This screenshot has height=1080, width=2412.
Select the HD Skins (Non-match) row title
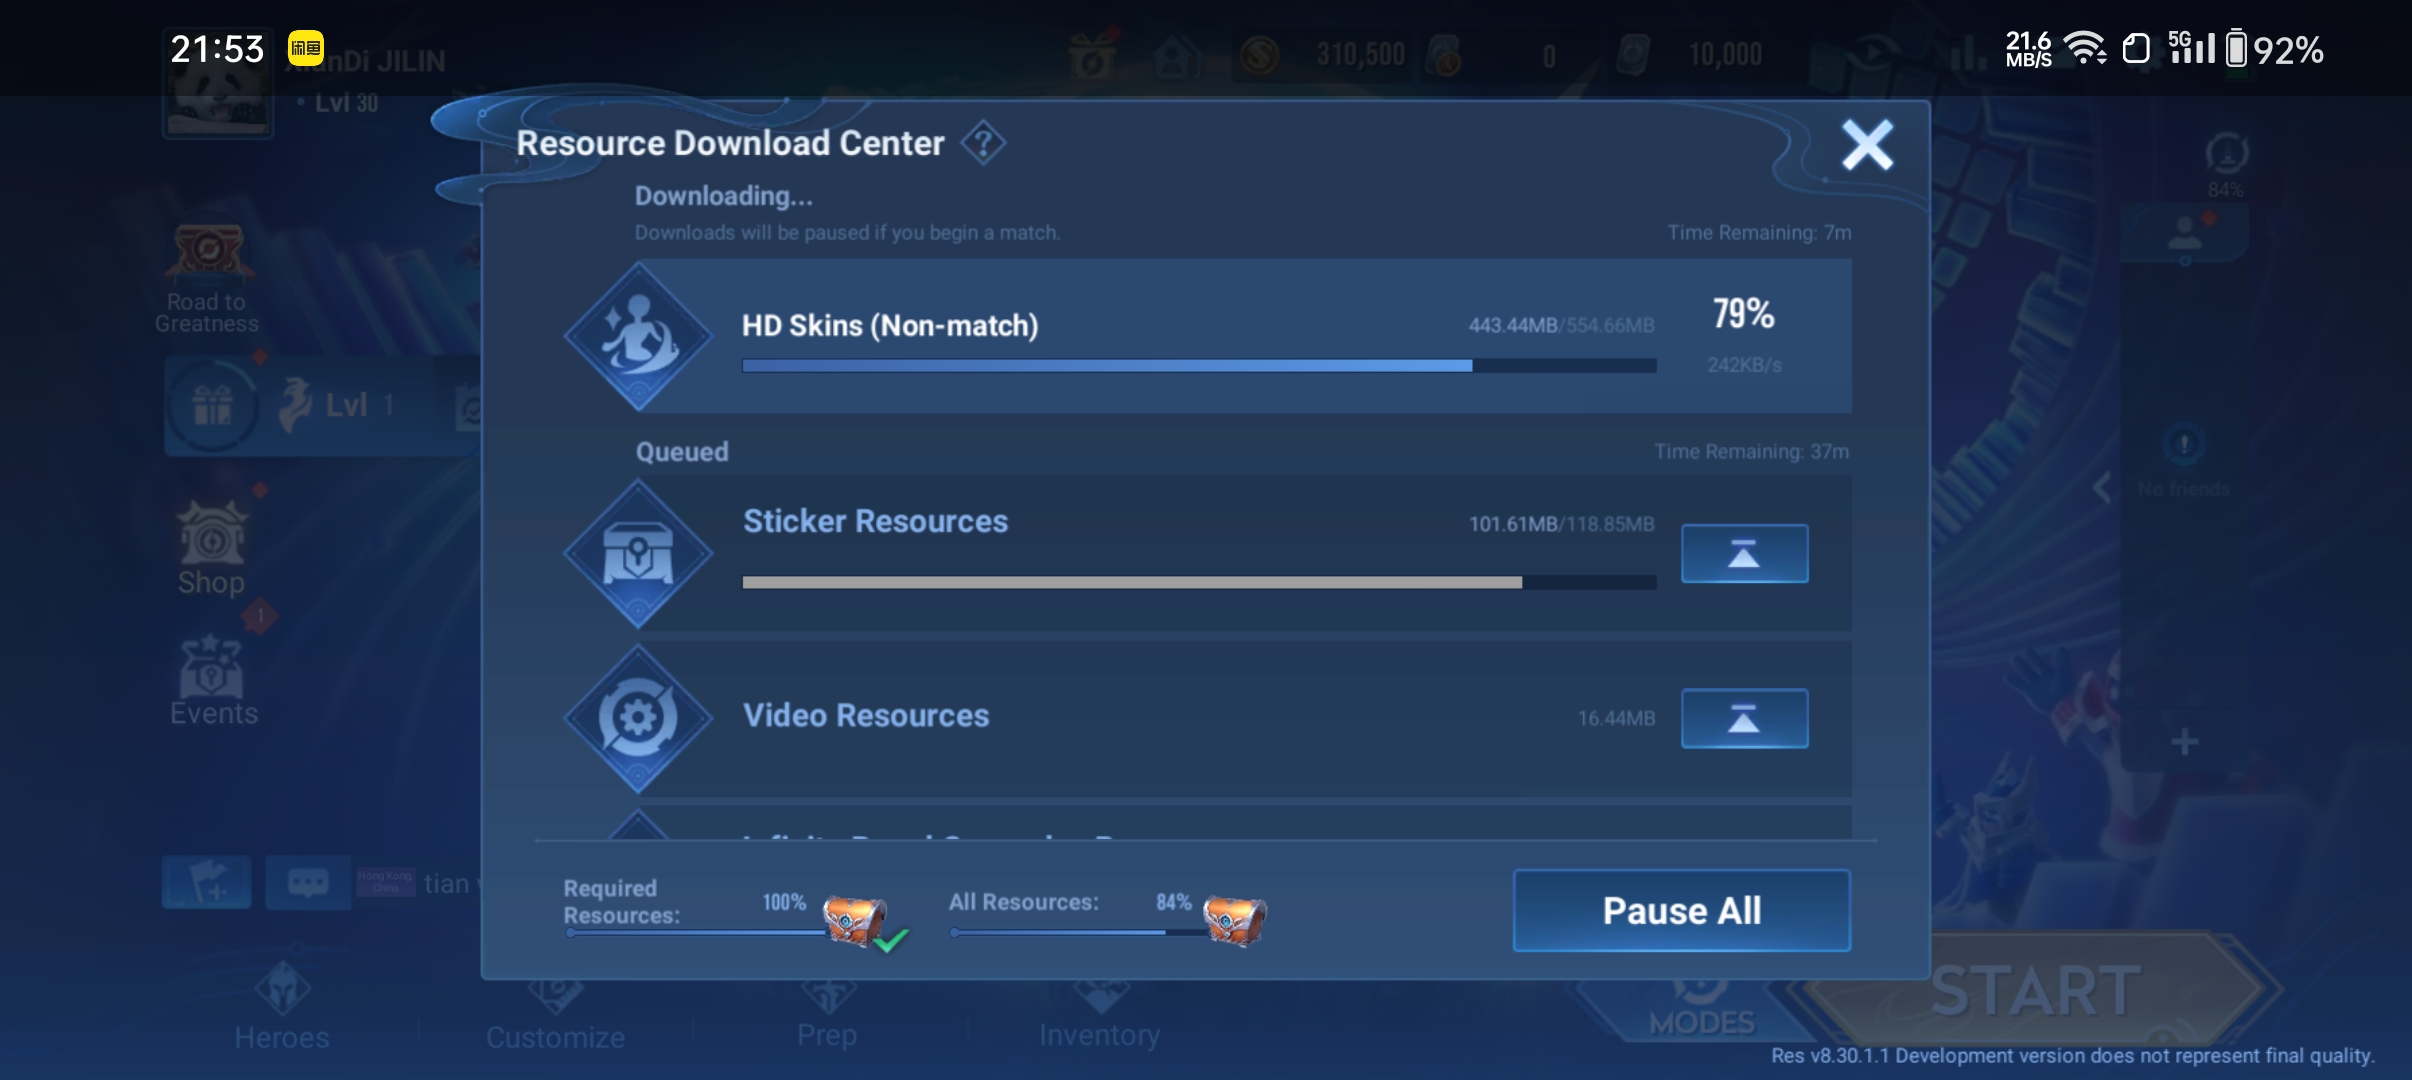[890, 326]
